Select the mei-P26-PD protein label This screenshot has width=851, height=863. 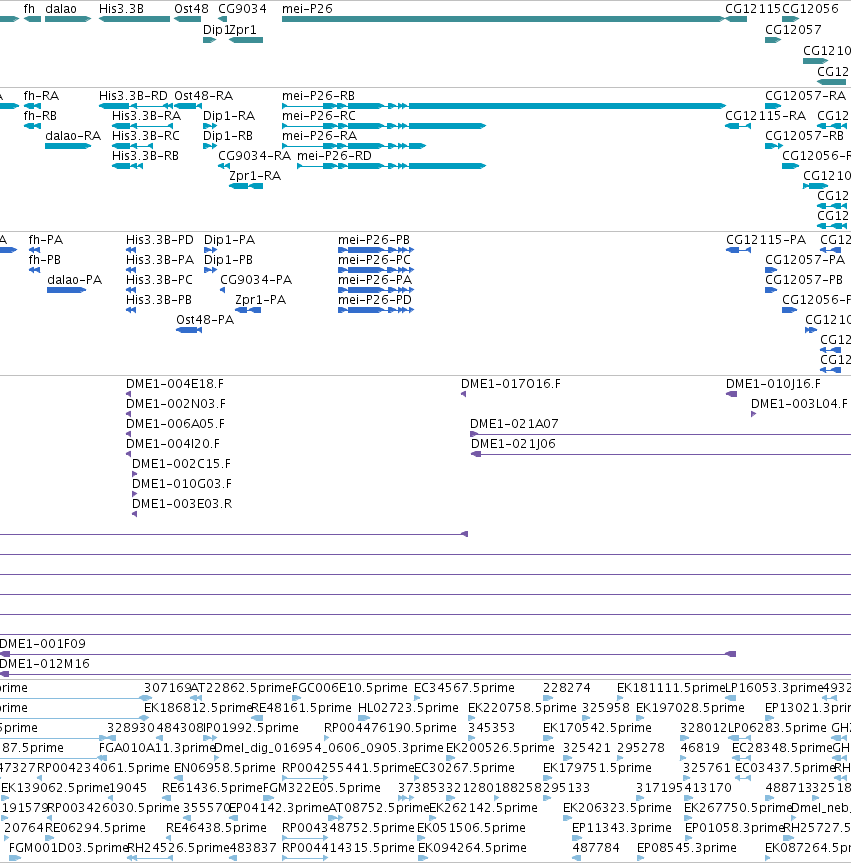click(375, 300)
